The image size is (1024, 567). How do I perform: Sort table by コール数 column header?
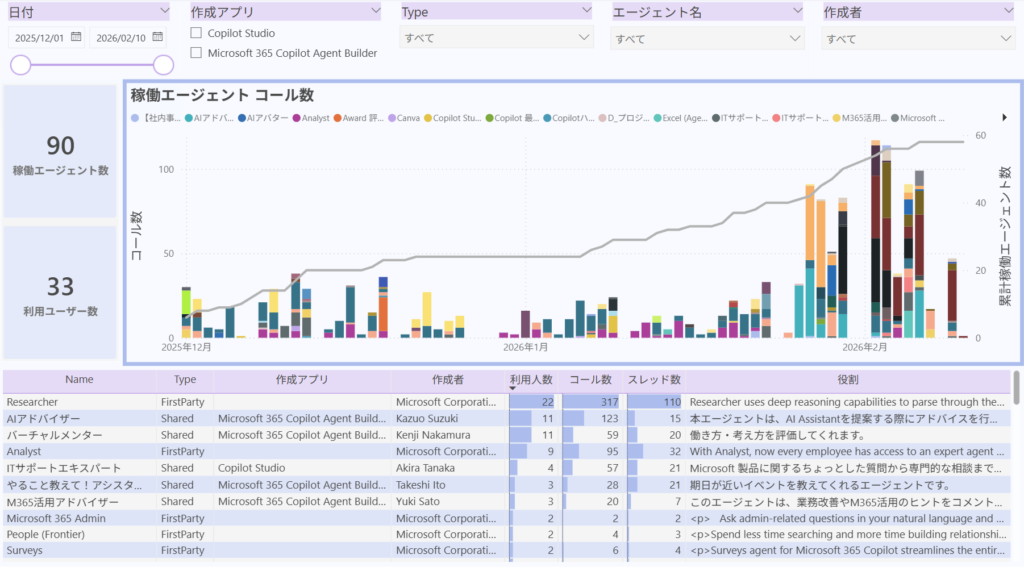point(590,380)
